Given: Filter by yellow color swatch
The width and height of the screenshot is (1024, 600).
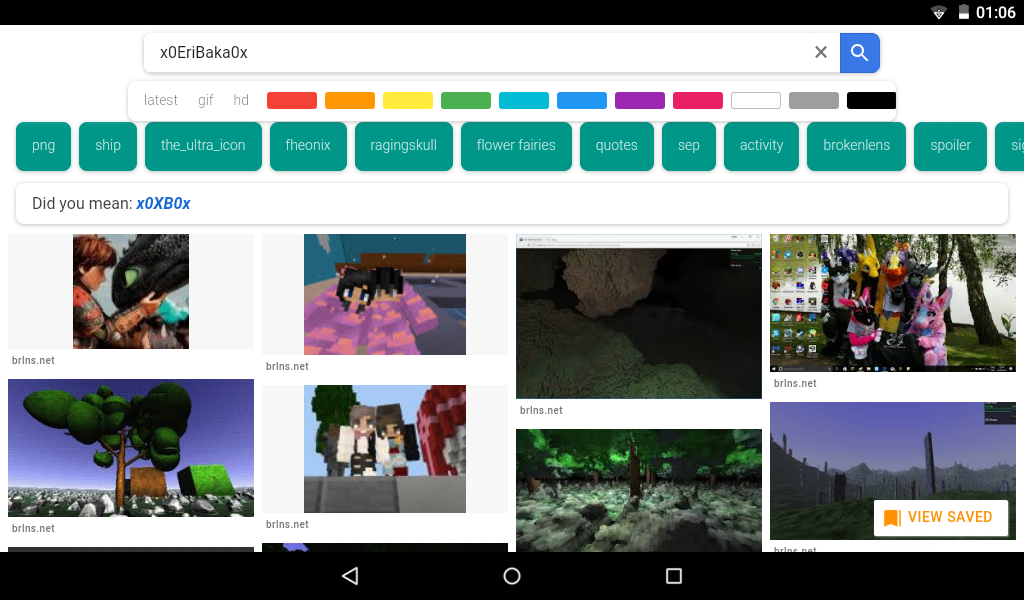Looking at the screenshot, I should [x=408, y=101].
